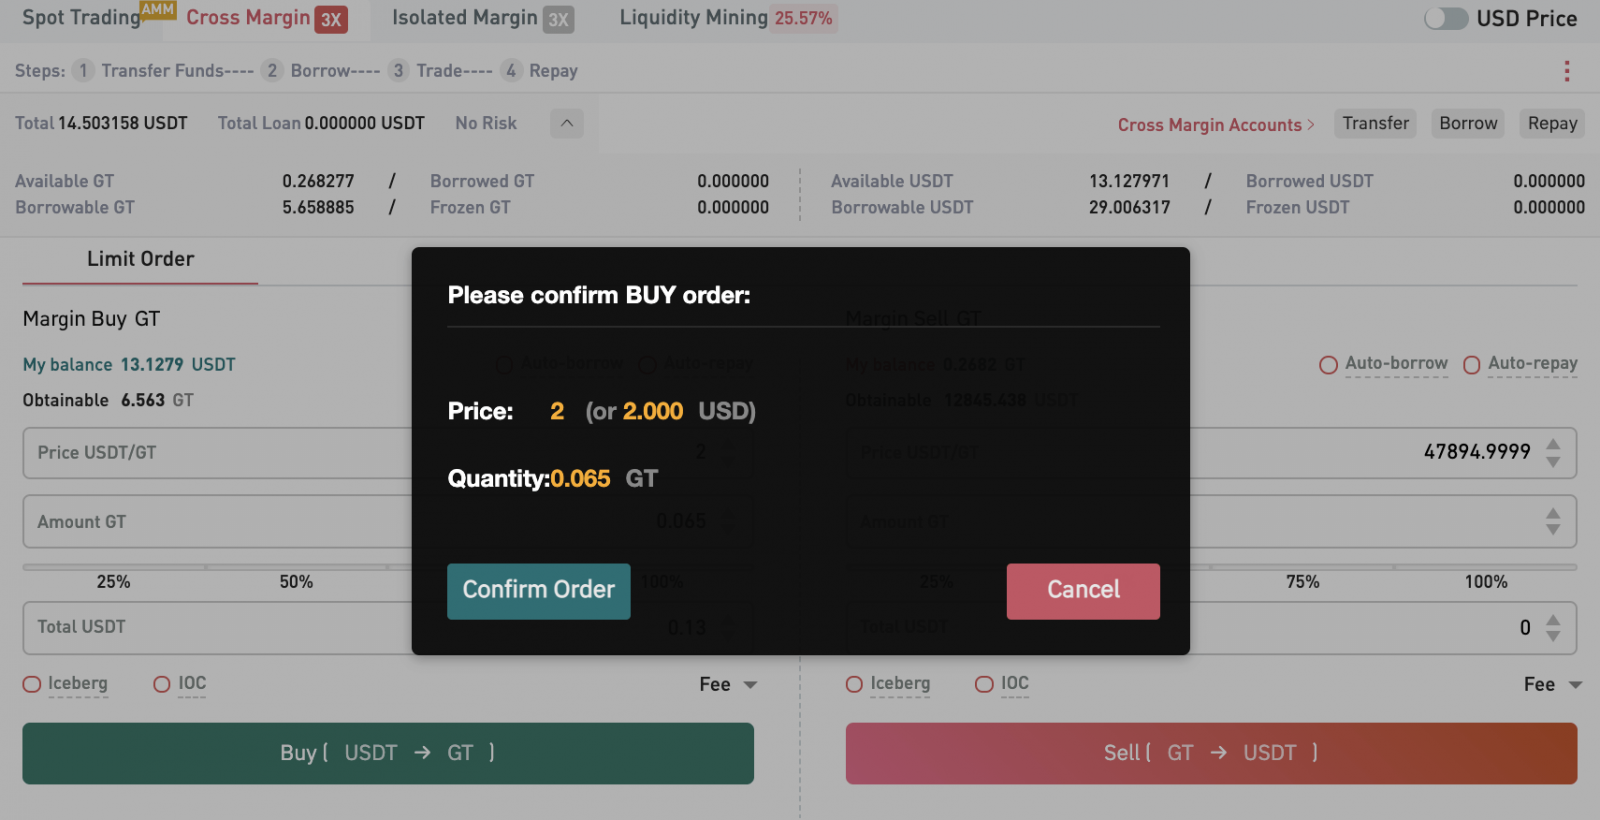Switch to Spot Trading tab

point(81,18)
